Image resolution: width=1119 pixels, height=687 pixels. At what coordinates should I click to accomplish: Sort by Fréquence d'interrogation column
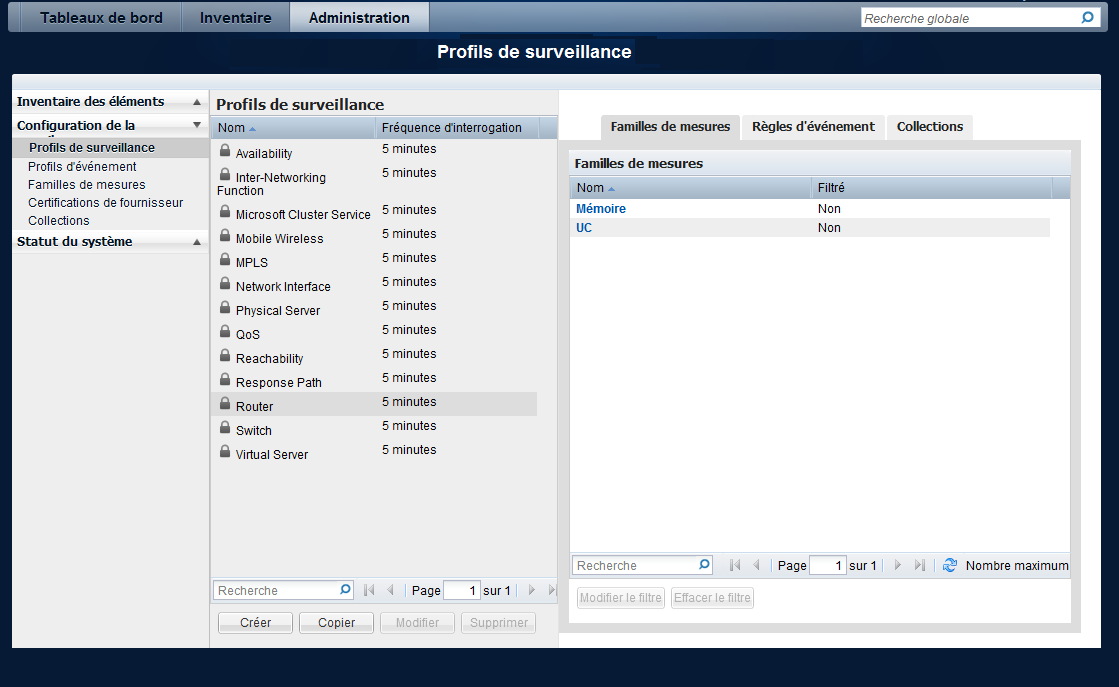tap(457, 128)
